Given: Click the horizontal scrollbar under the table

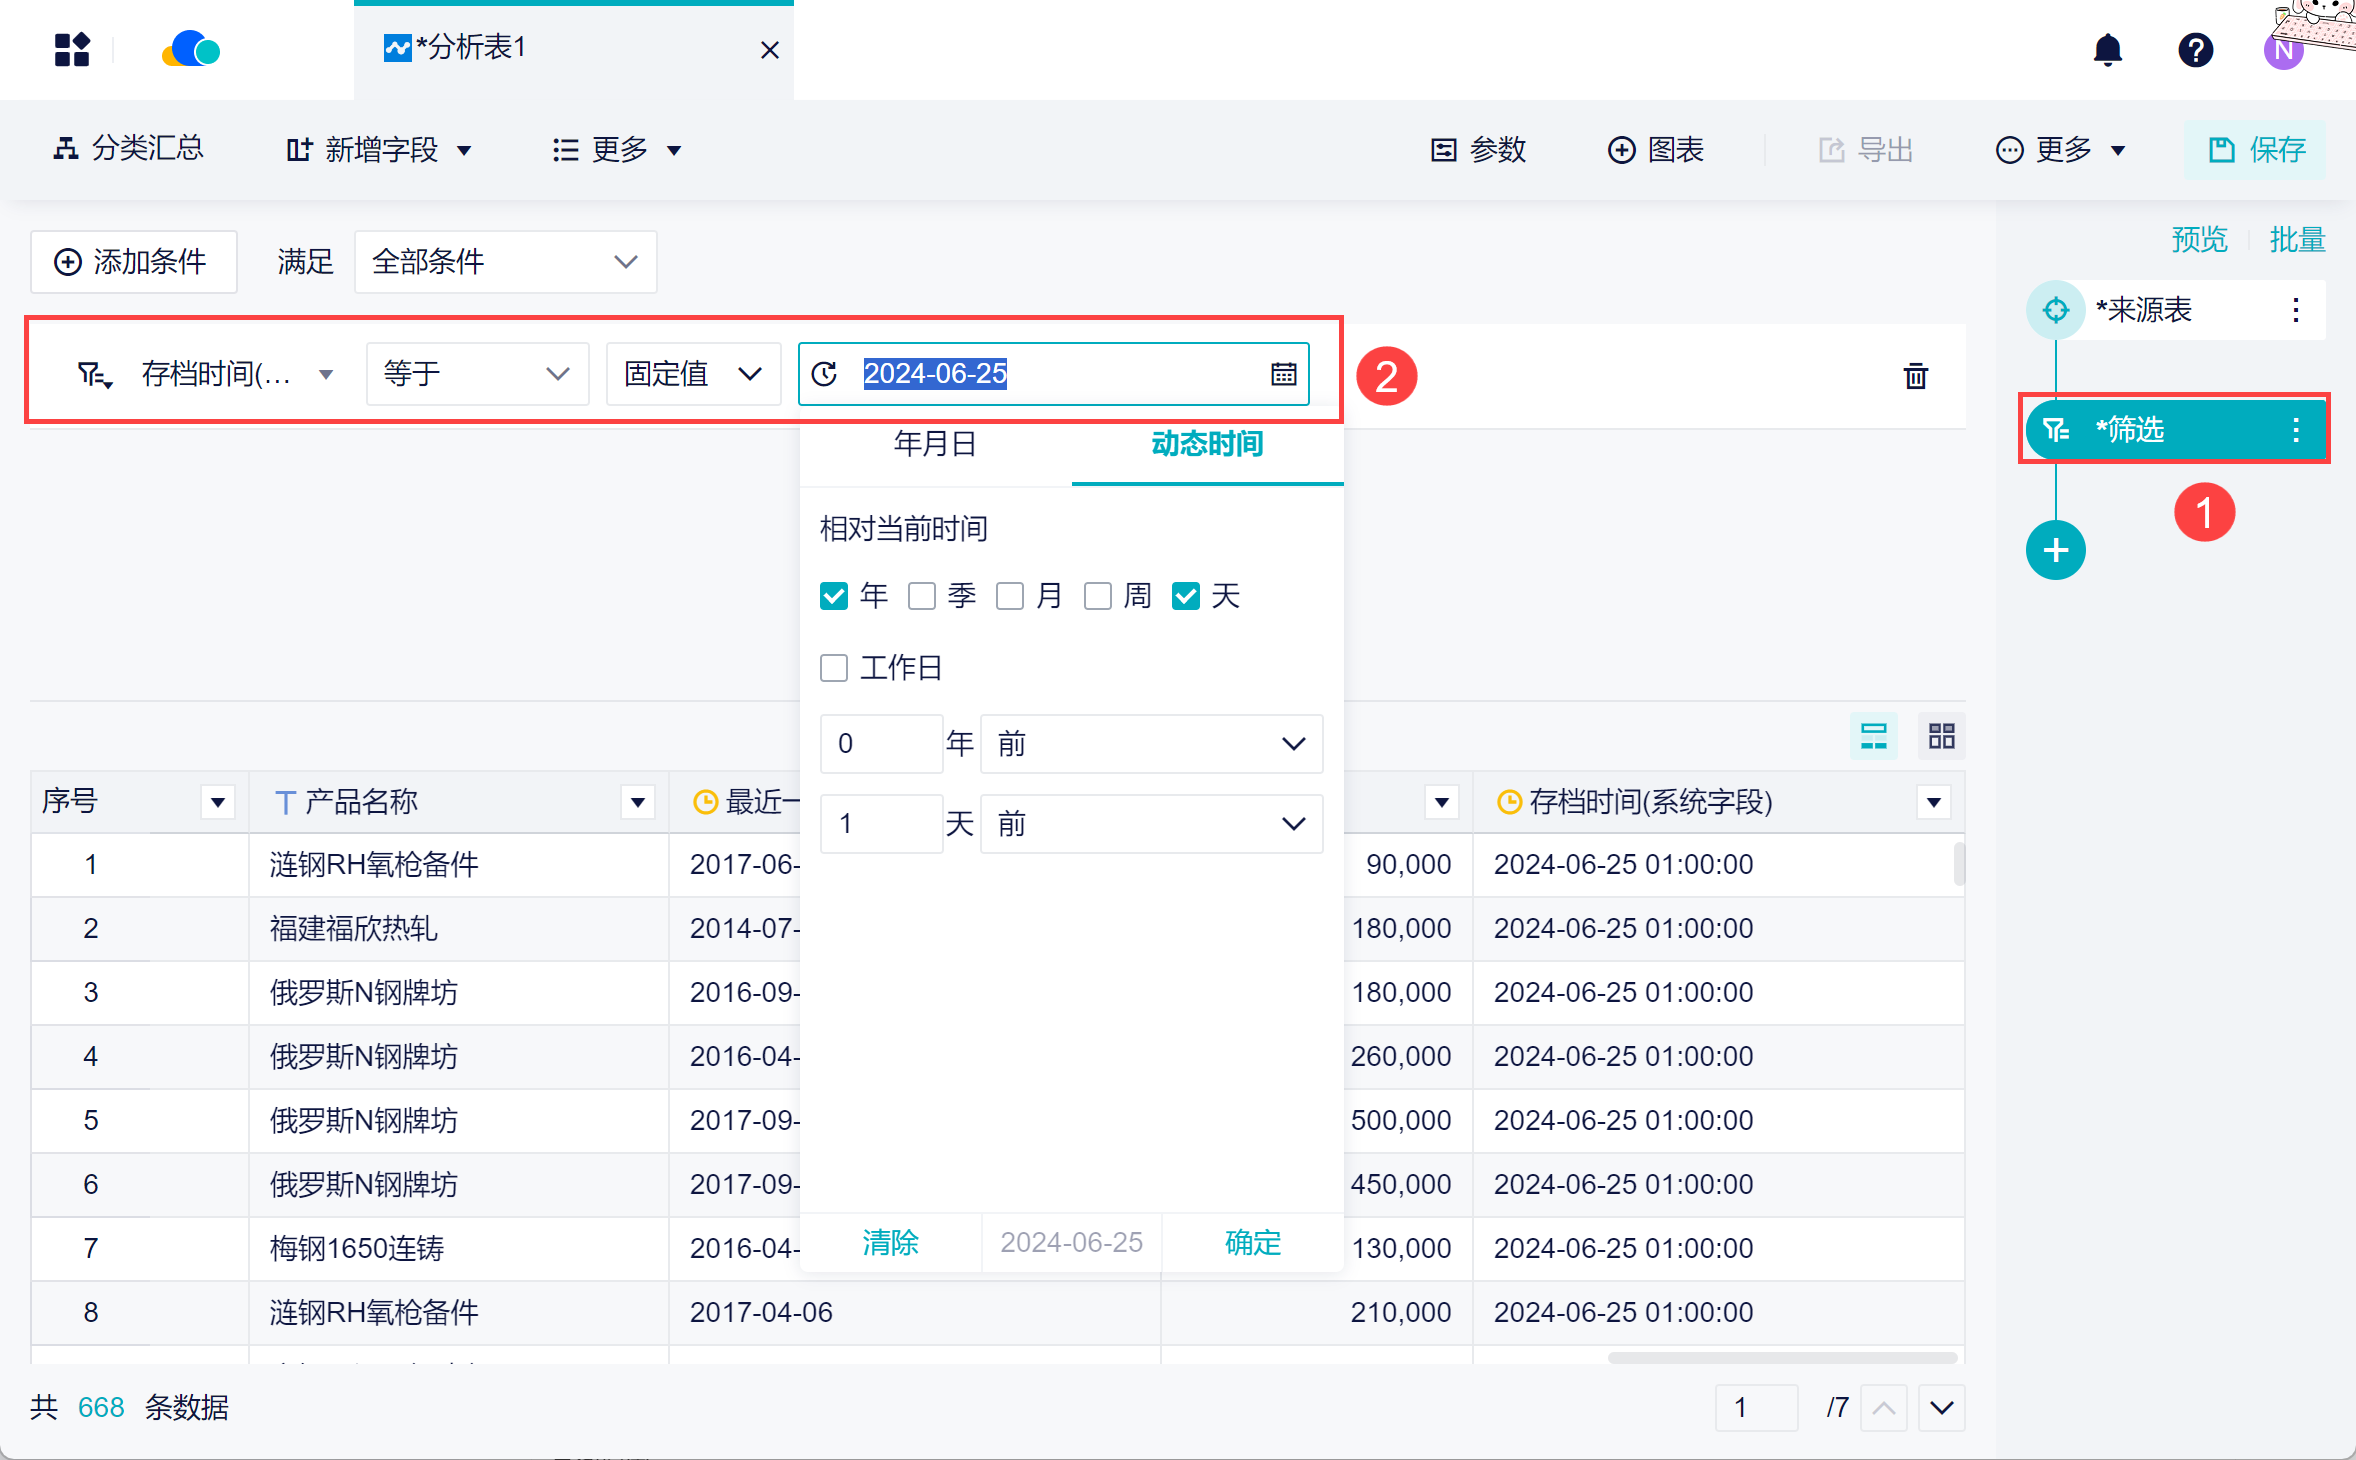Looking at the screenshot, I should (x=1781, y=1358).
